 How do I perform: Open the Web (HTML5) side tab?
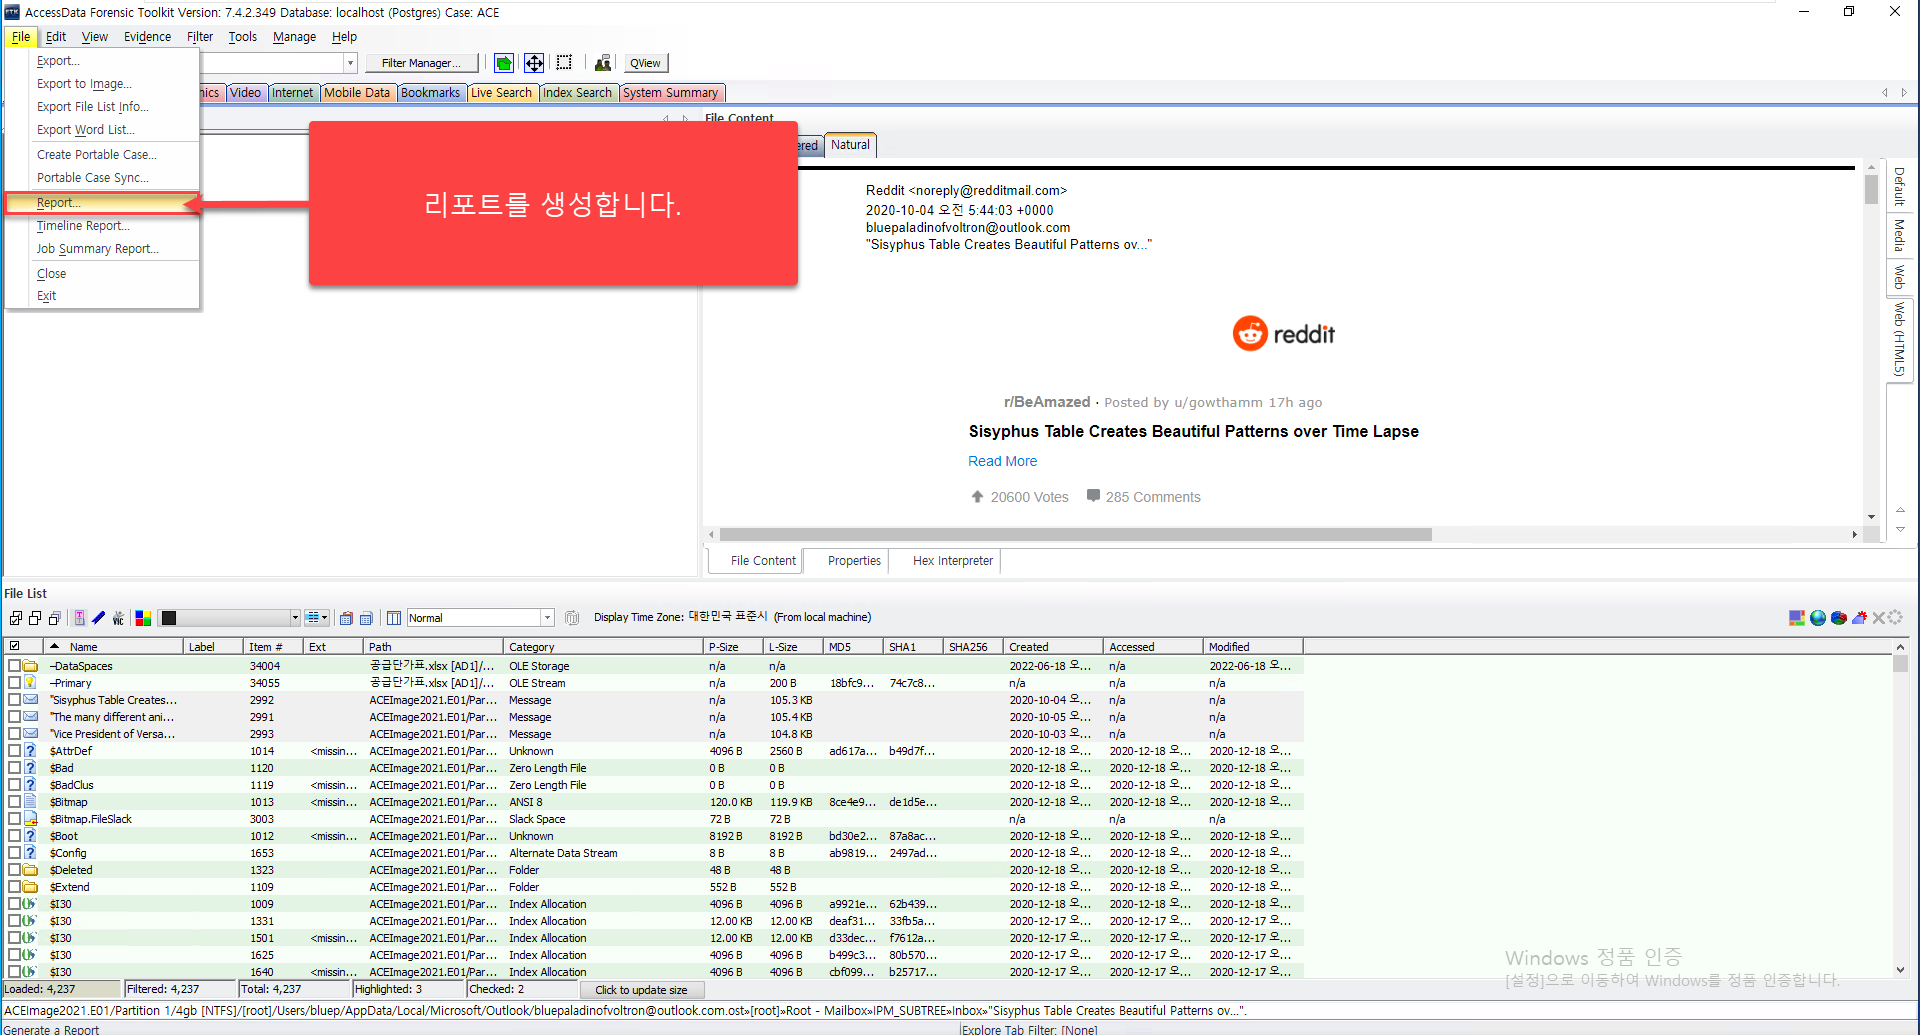1899,339
